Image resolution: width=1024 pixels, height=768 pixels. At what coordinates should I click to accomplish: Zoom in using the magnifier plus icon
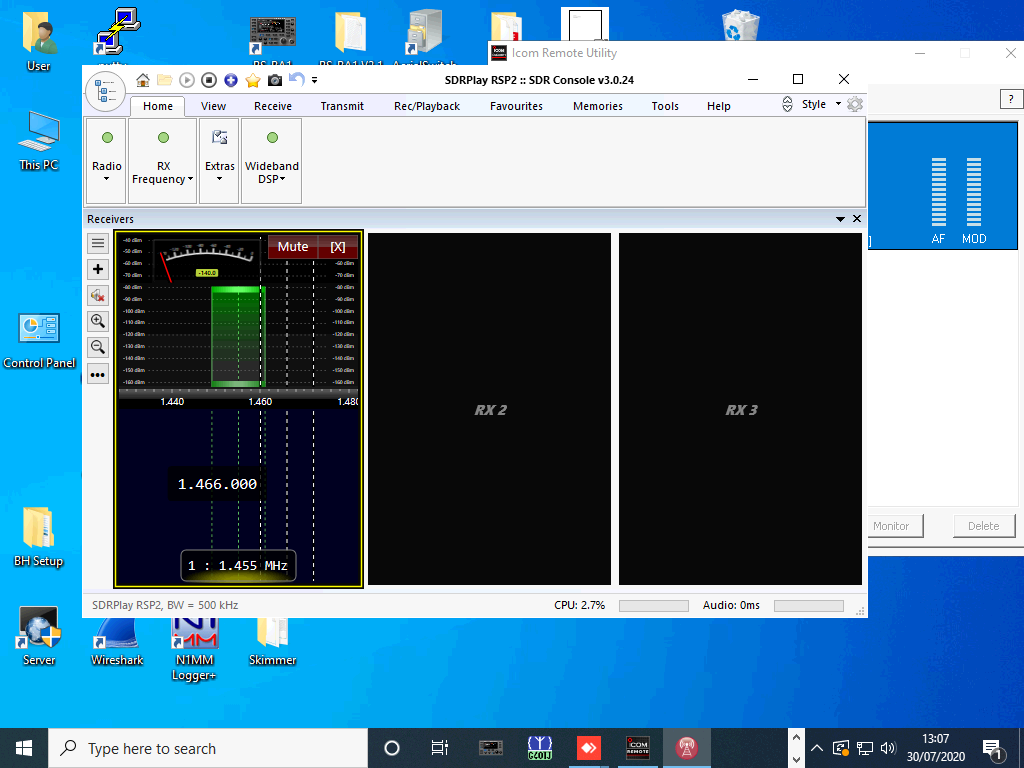tap(98, 321)
